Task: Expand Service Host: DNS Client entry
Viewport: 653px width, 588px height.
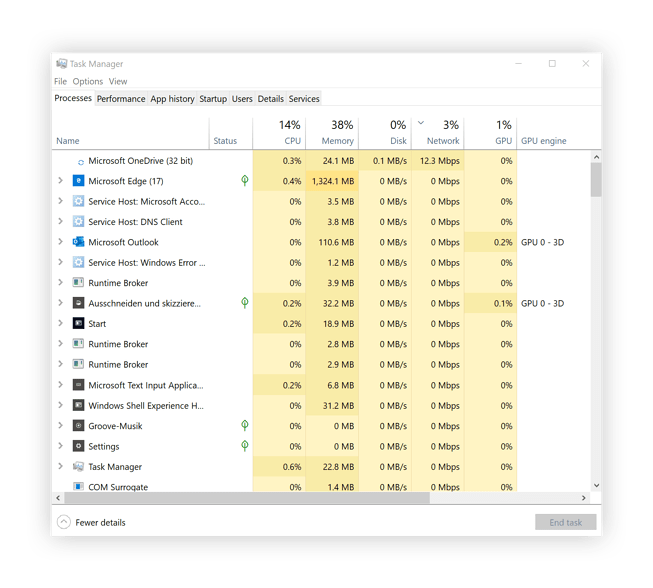Action: click(x=61, y=222)
